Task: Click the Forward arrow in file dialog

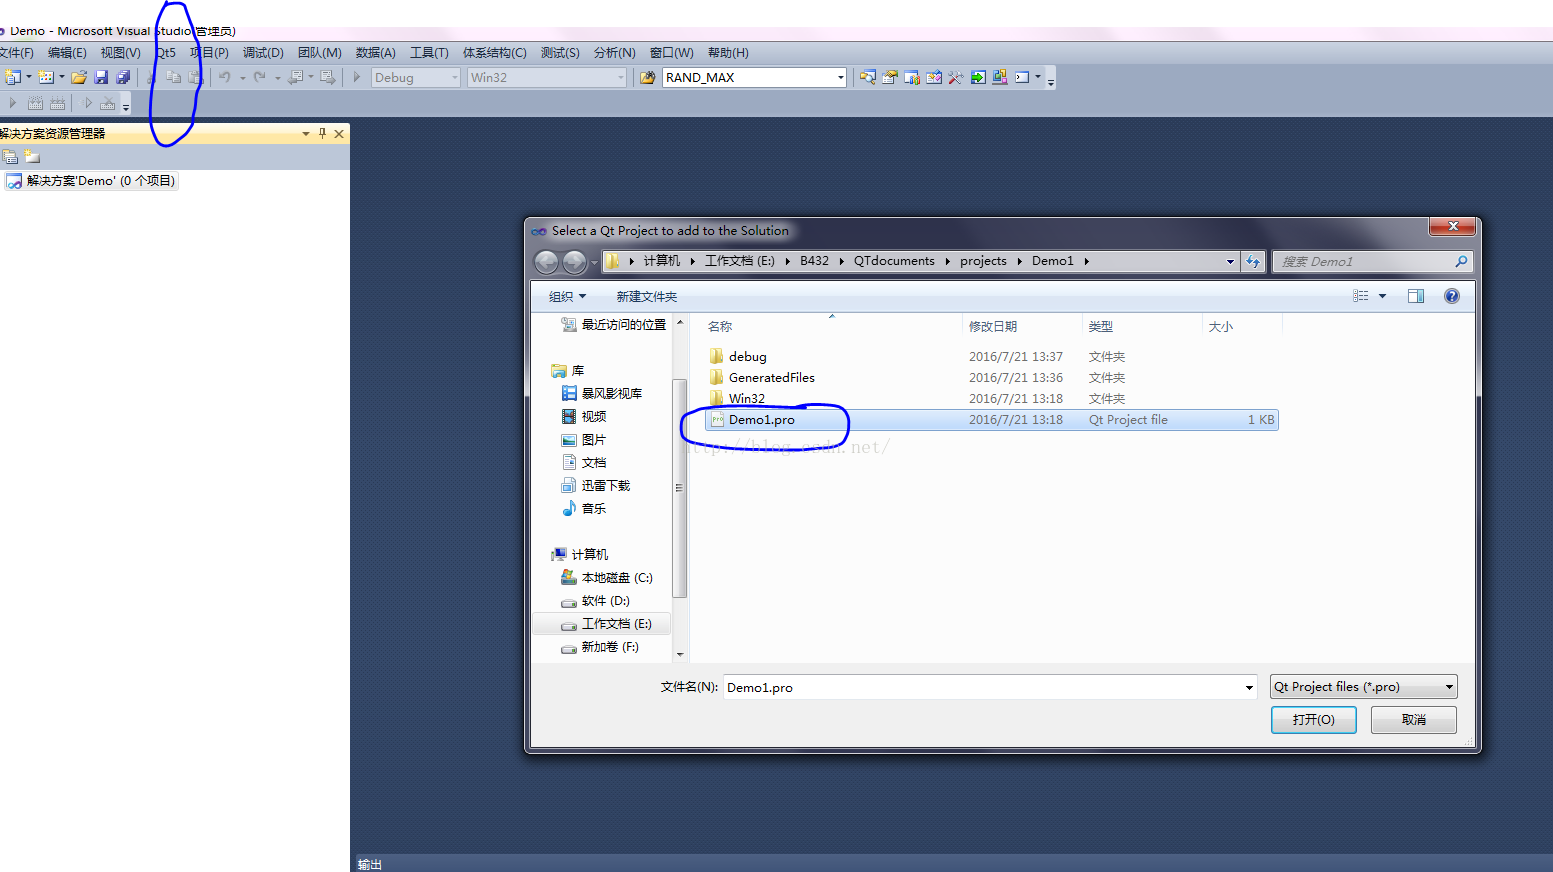Action: point(574,262)
